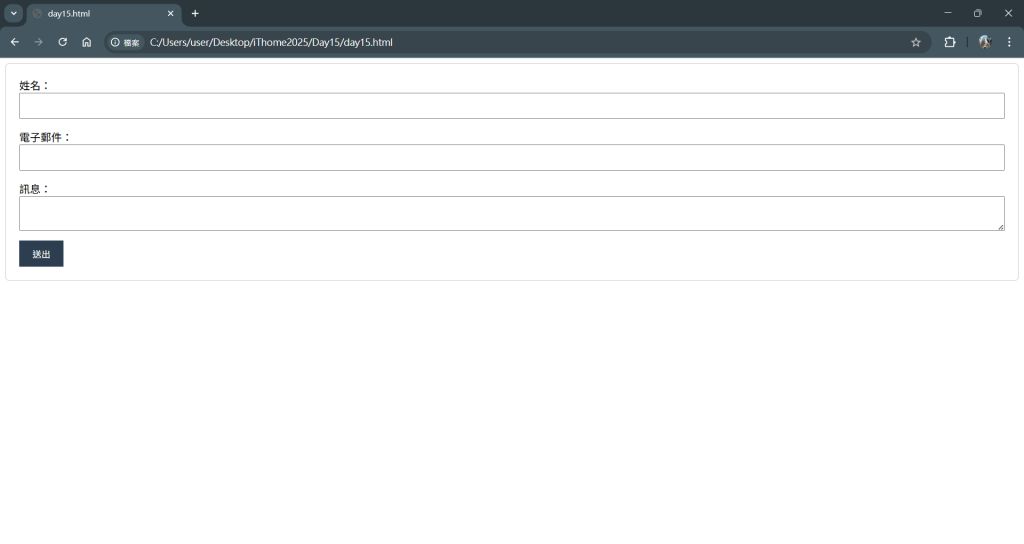Click the 訊息： label

pos(34,189)
